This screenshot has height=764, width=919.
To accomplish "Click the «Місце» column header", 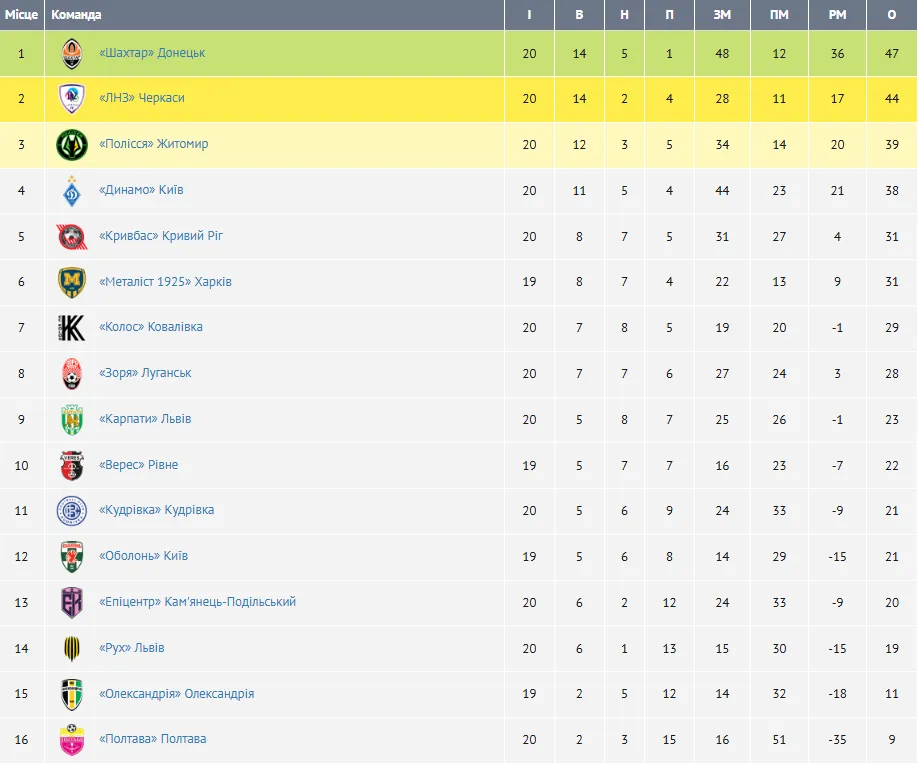I will pyautogui.click(x=21, y=15).
